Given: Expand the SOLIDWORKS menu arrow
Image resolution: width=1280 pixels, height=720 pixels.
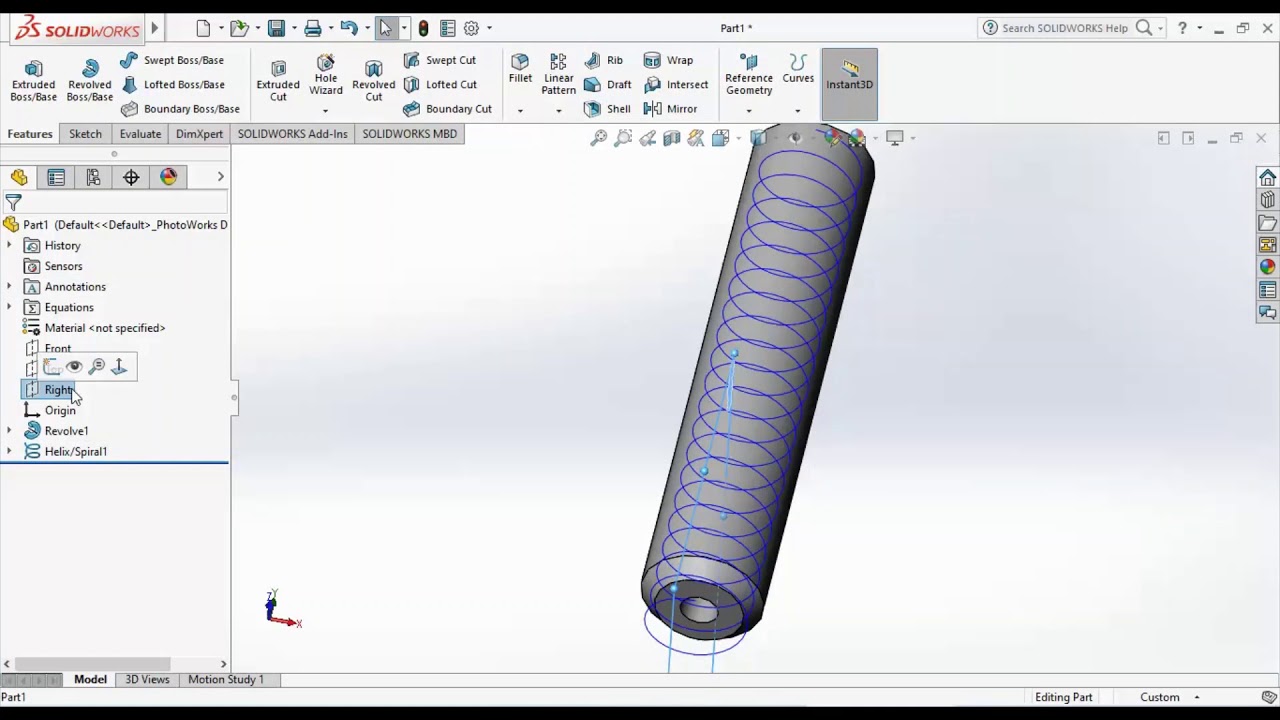Looking at the screenshot, I should click(154, 28).
